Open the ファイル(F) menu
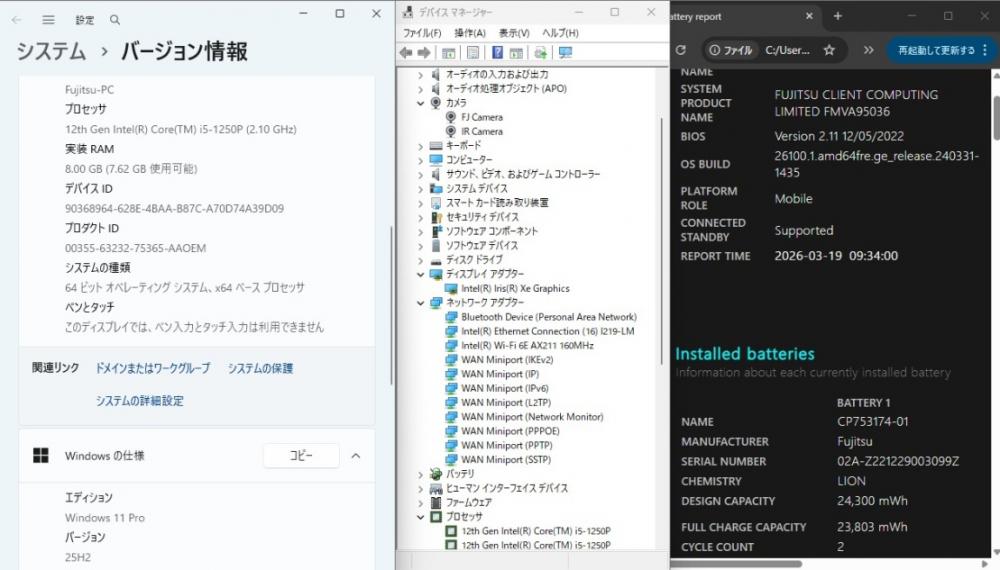This screenshot has height=570, width=1000. [422, 33]
